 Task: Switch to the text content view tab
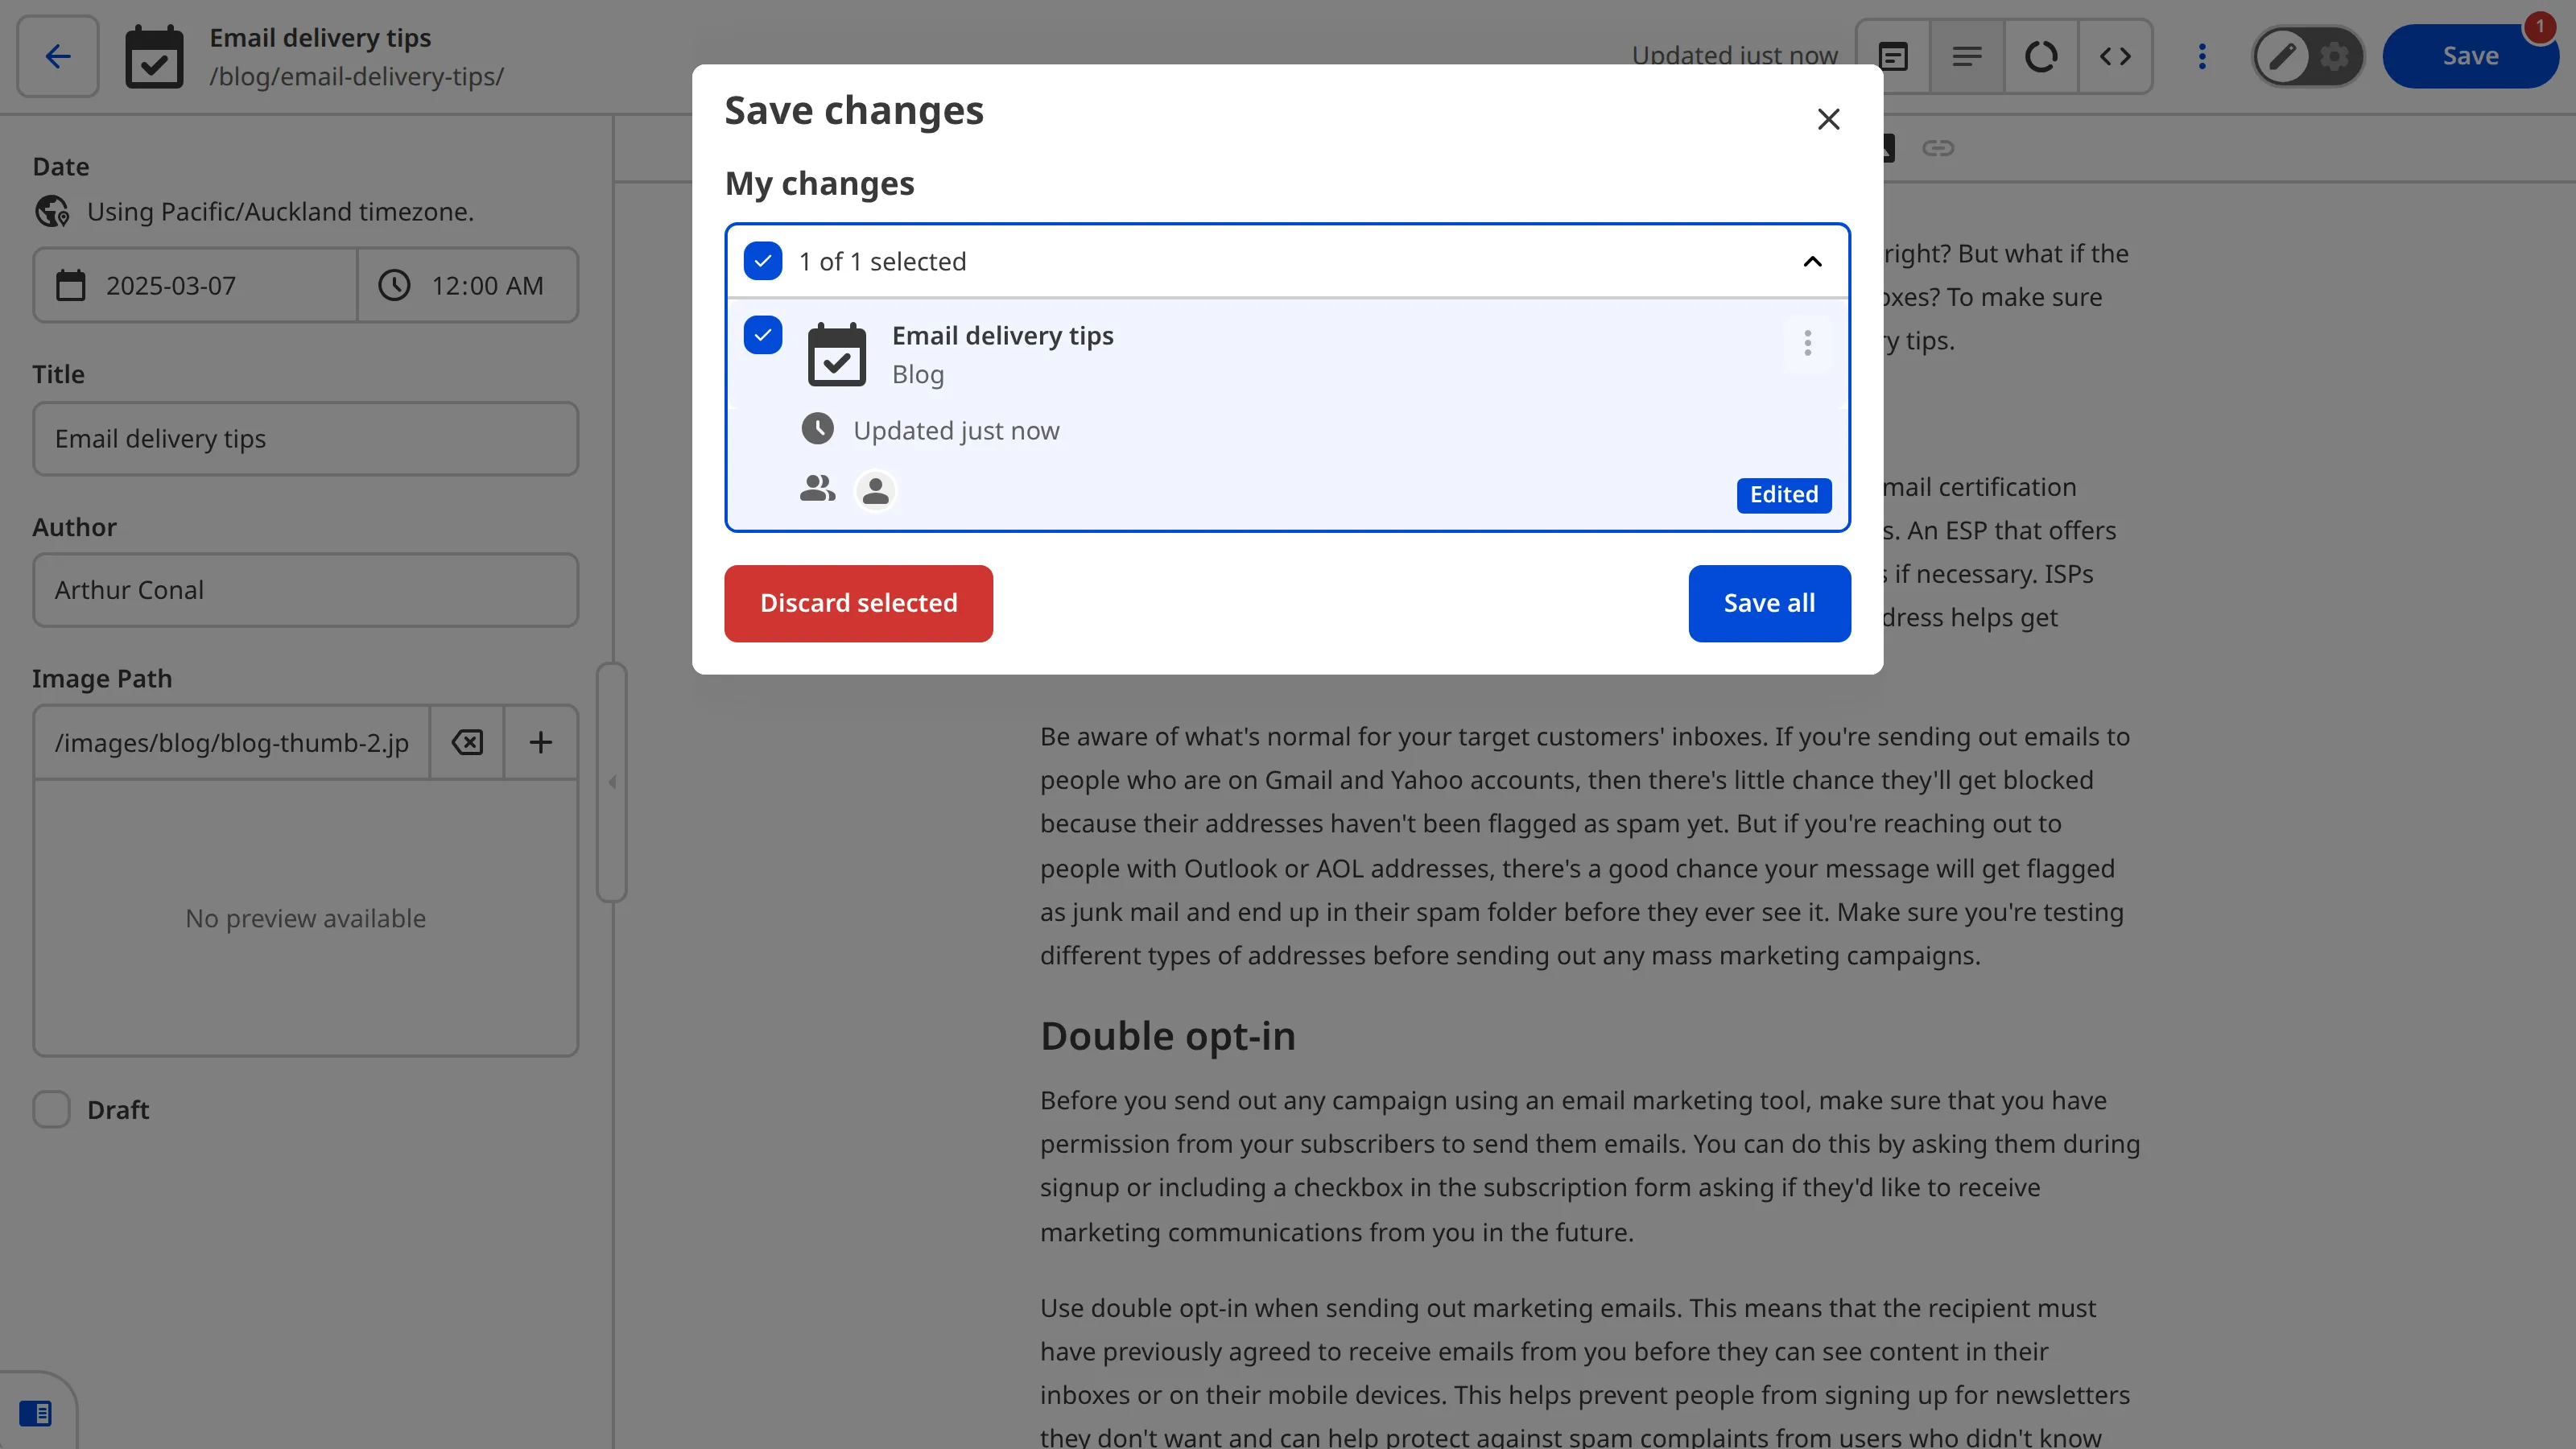pyautogui.click(x=1967, y=56)
